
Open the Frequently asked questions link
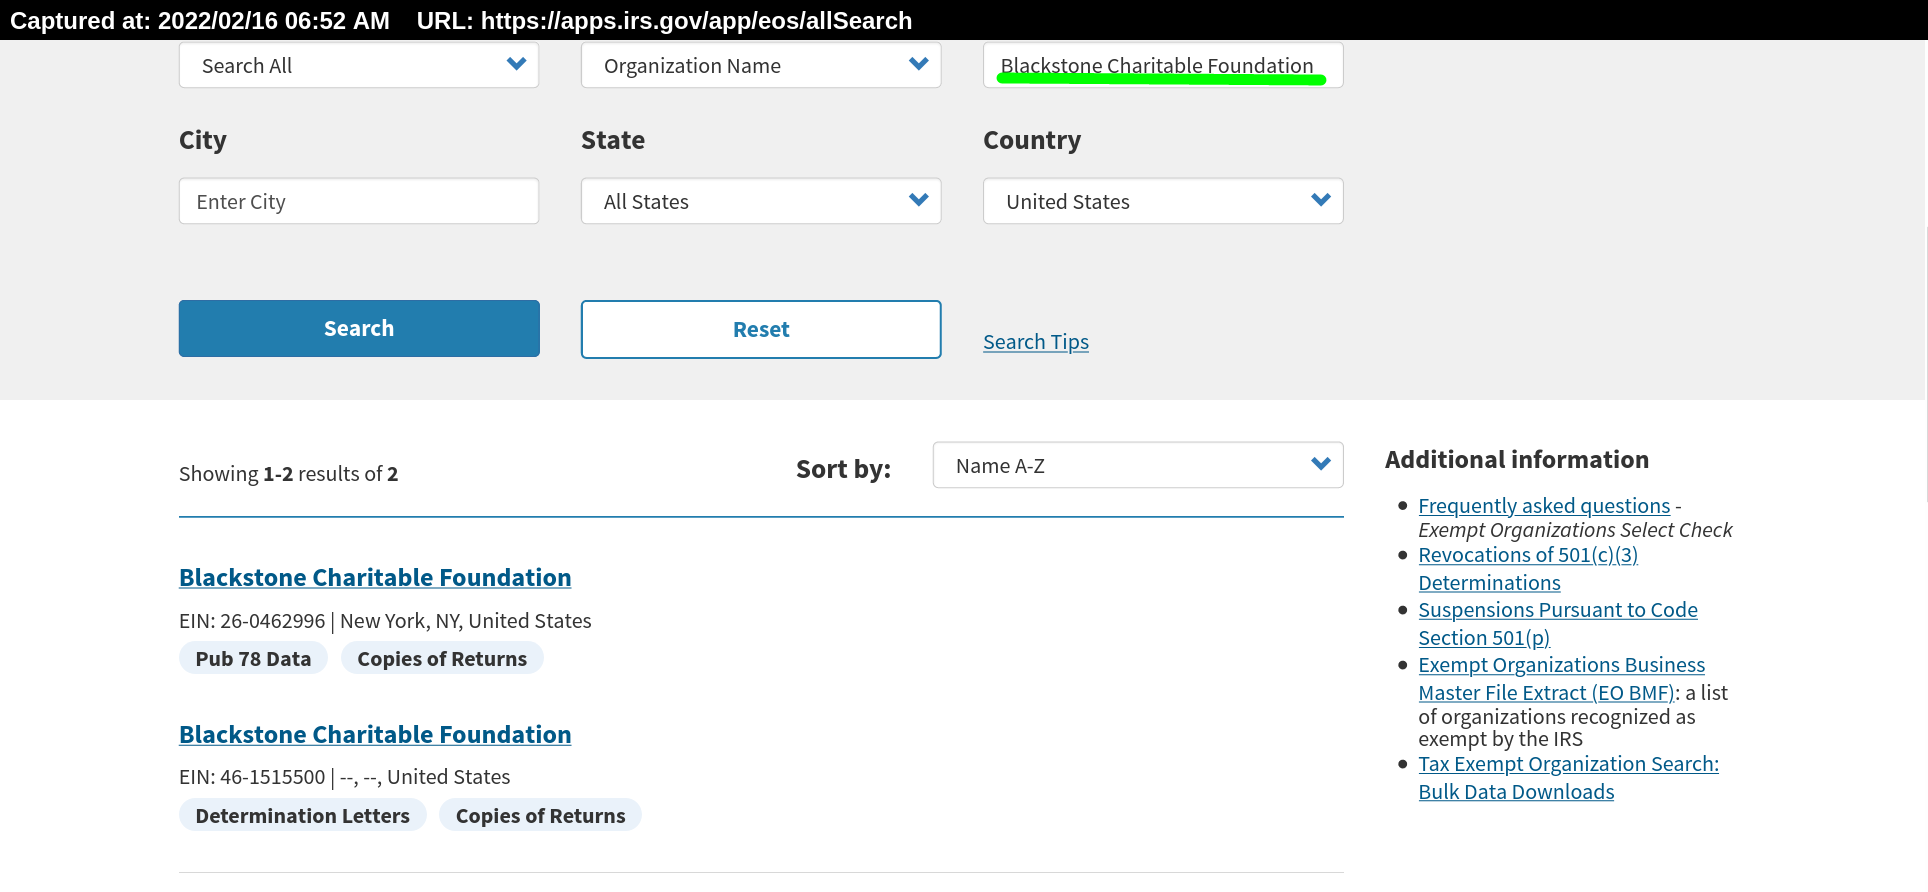tap(1544, 506)
